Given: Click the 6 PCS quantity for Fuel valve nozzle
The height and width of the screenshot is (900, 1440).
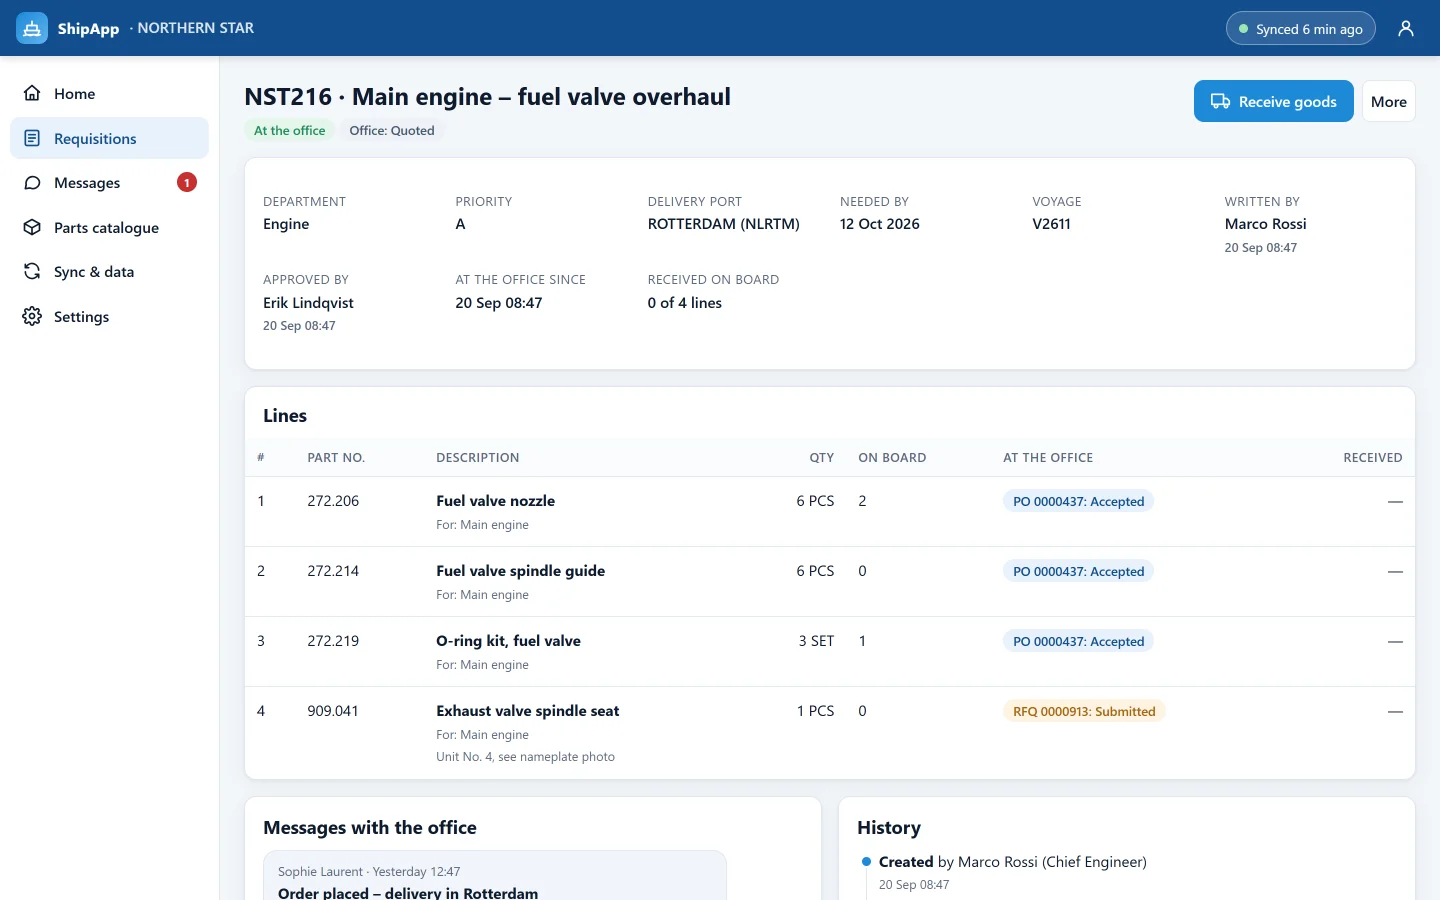Looking at the screenshot, I should (x=815, y=501).
